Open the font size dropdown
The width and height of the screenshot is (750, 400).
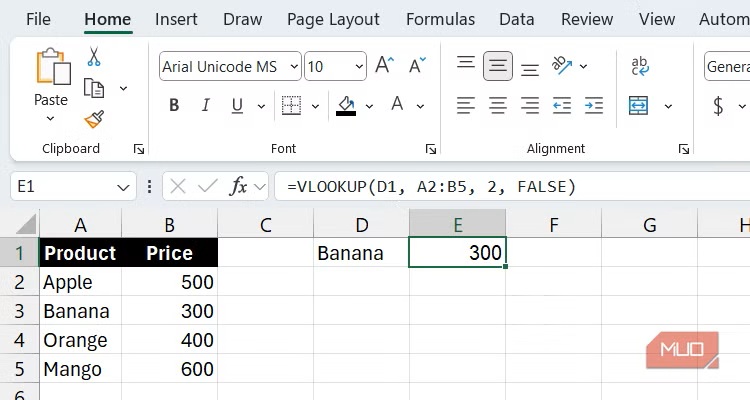coord(356,67)
